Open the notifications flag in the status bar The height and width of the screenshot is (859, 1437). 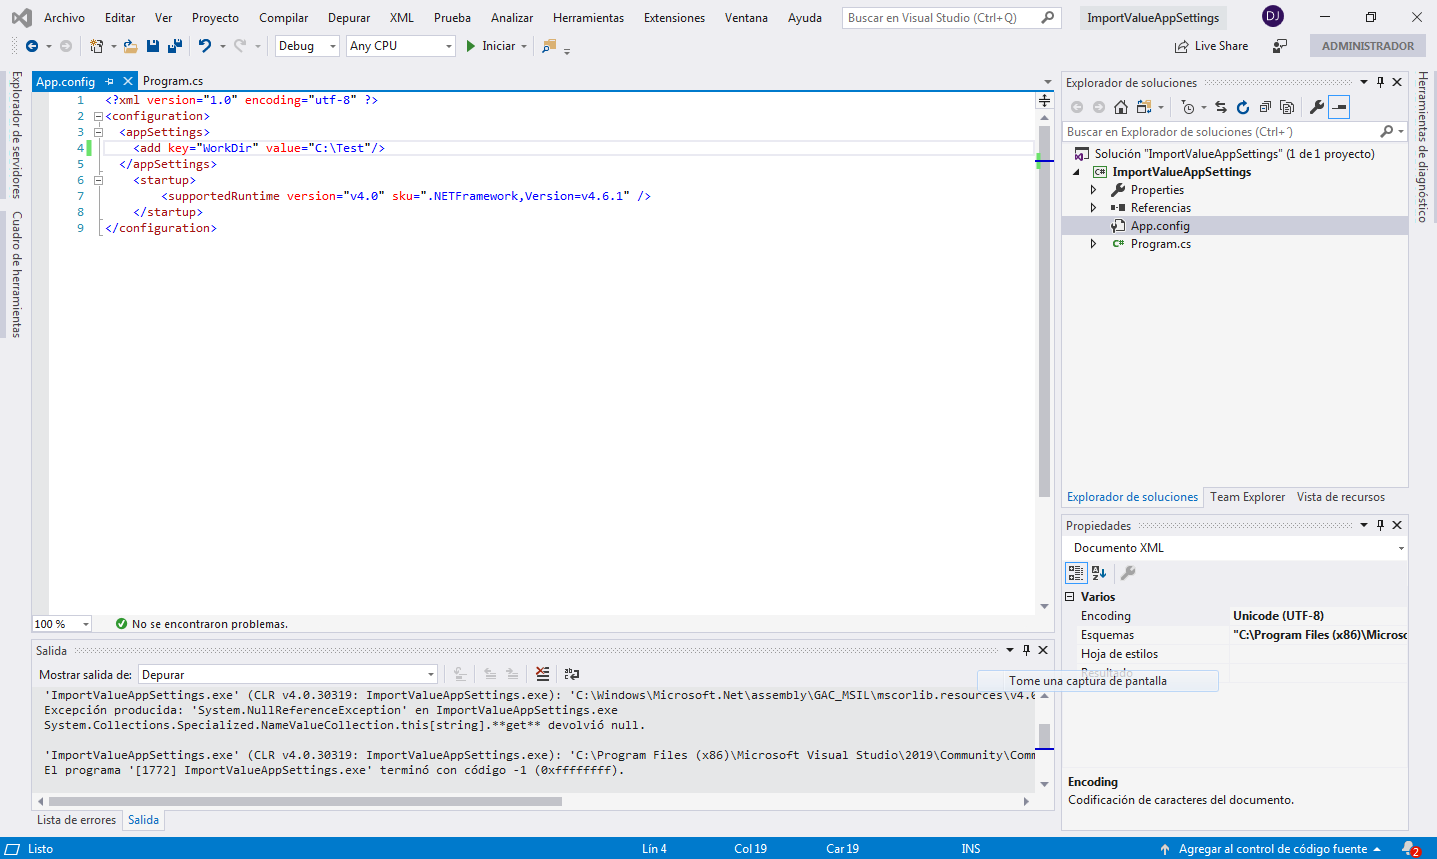(1409, 849)
